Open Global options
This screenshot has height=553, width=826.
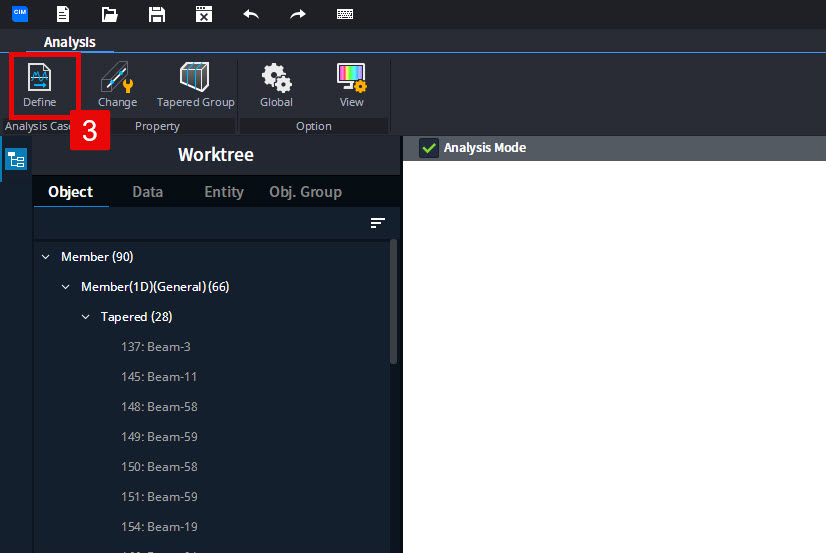(x=277, y=85)
